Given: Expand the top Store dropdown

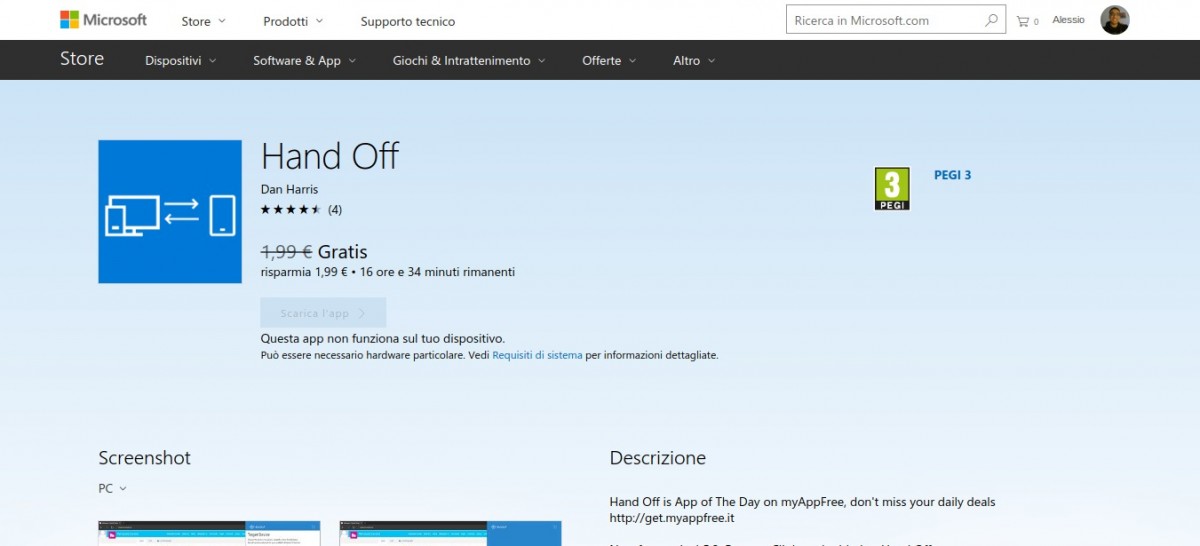Looking at the screenshot, I should tap(204, 21).
